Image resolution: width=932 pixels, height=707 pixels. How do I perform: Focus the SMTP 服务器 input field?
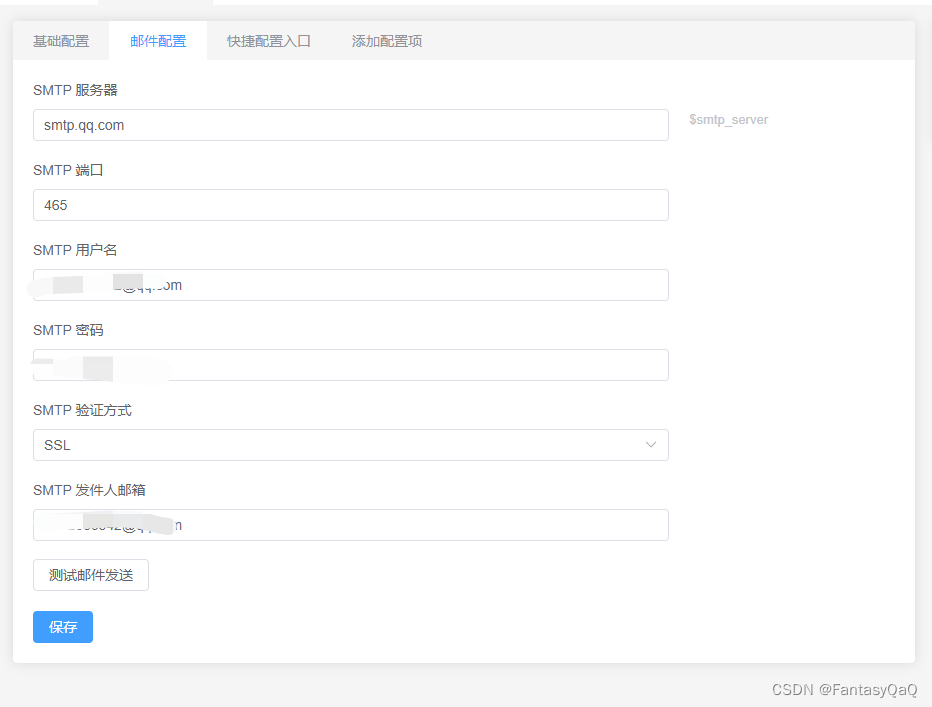click(350, 124)
